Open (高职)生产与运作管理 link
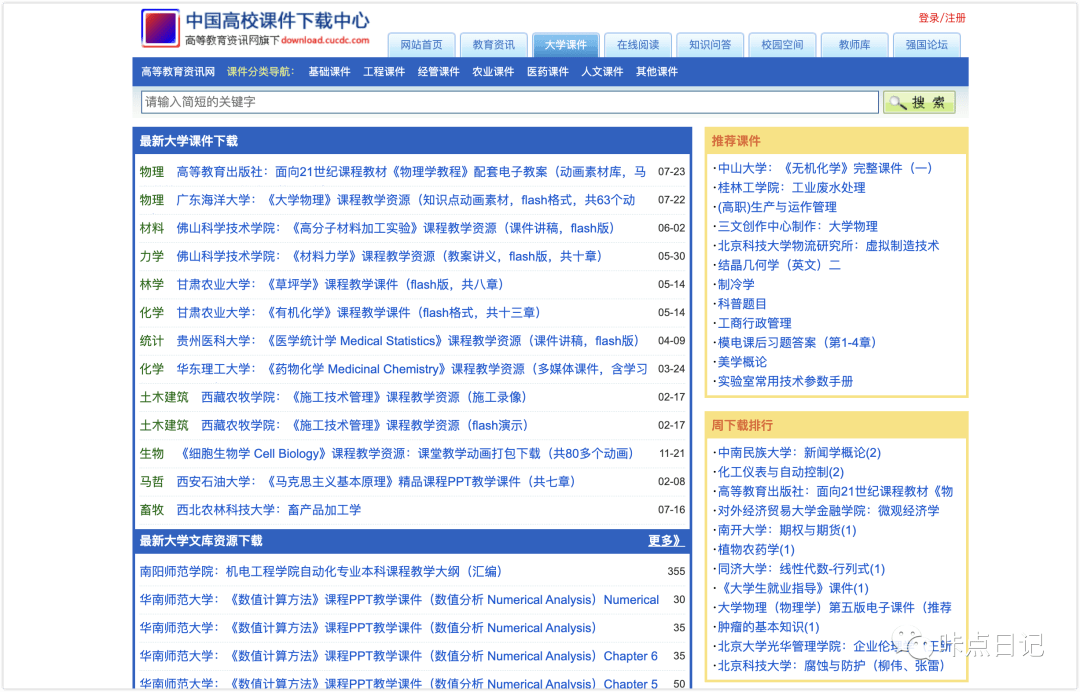Viewport: 1080px width, 692px height. pyautogui.click(x=777, y=207)
